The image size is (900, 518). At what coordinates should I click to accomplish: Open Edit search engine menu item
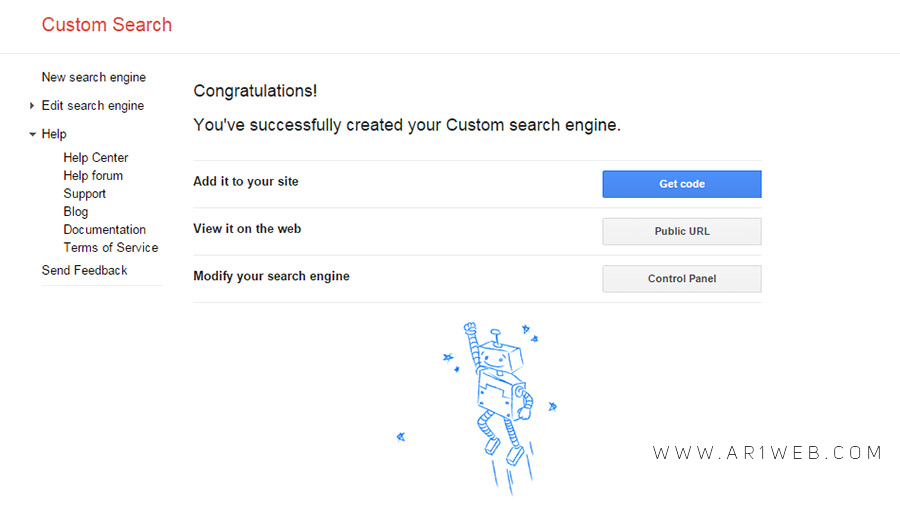point(92,106)
